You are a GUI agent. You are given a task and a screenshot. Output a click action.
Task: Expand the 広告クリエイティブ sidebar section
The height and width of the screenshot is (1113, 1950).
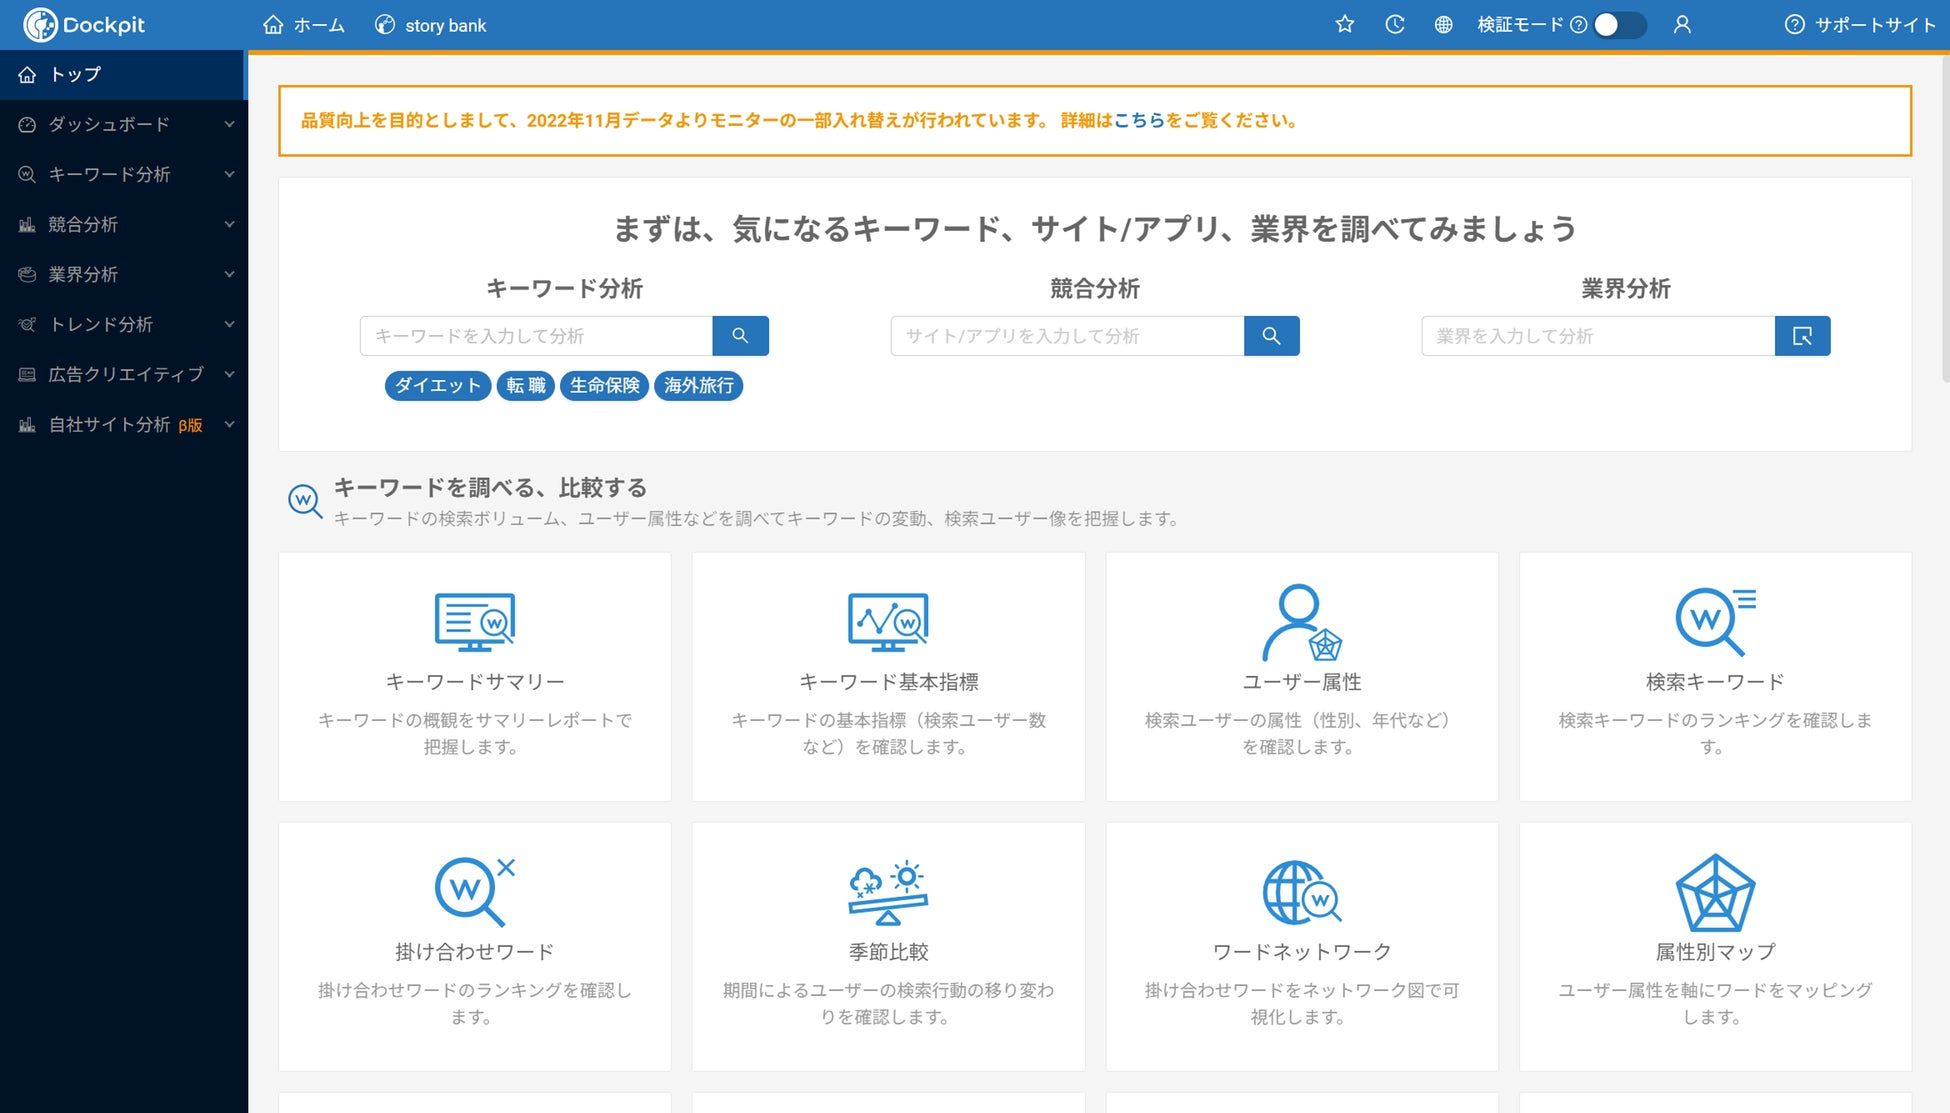point(123,374)
